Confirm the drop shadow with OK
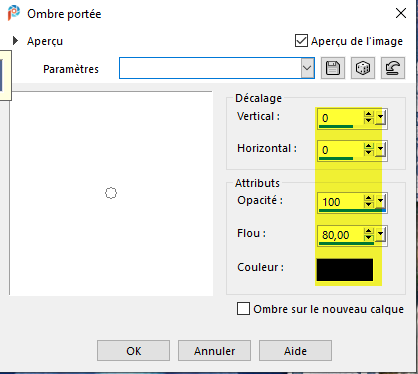Image resolution: width=418 pixels, height=374 pixels. [133, 351]
